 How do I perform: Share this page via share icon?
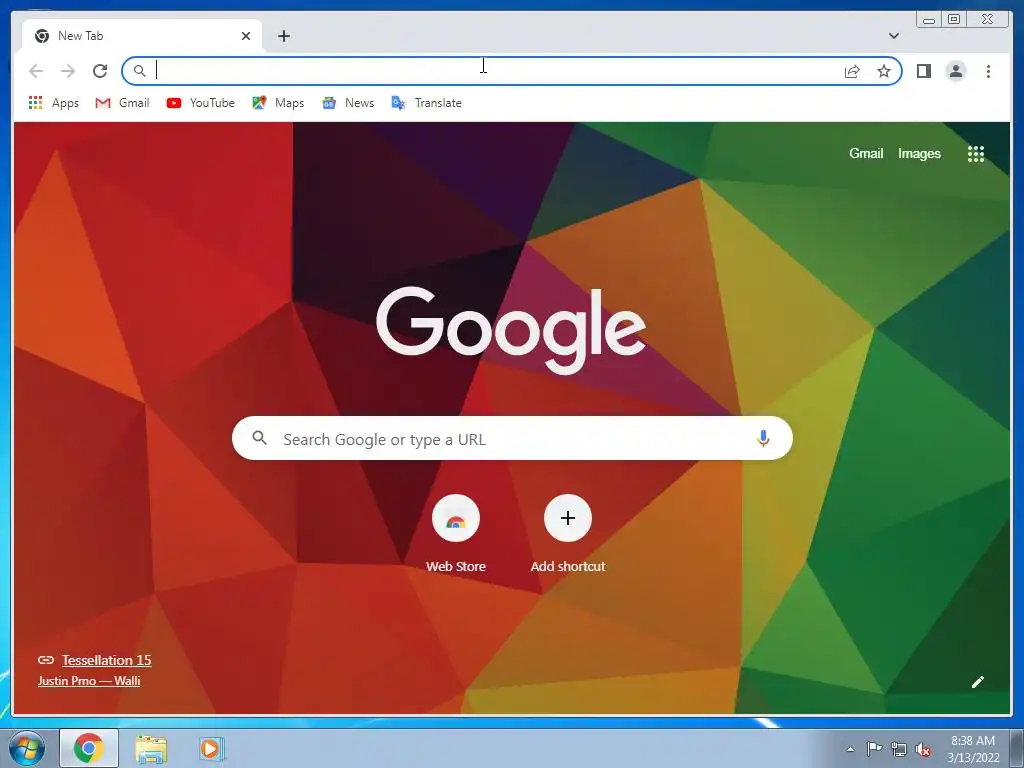tap(852, 71)
